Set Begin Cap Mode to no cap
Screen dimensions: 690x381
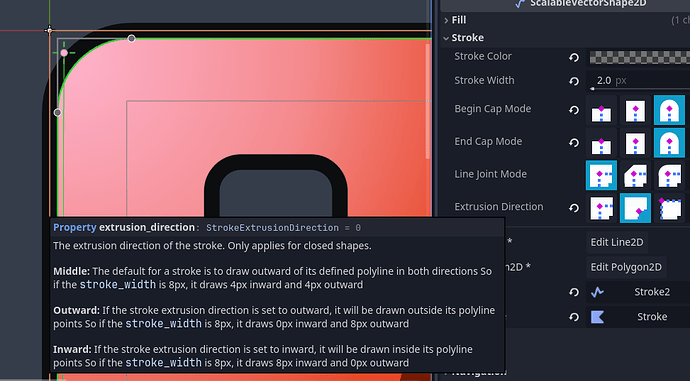point(601,110)
